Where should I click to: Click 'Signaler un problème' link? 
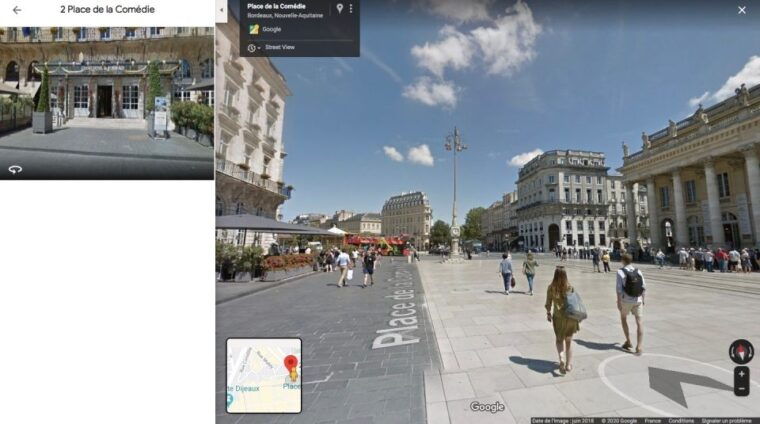[727, 420]
